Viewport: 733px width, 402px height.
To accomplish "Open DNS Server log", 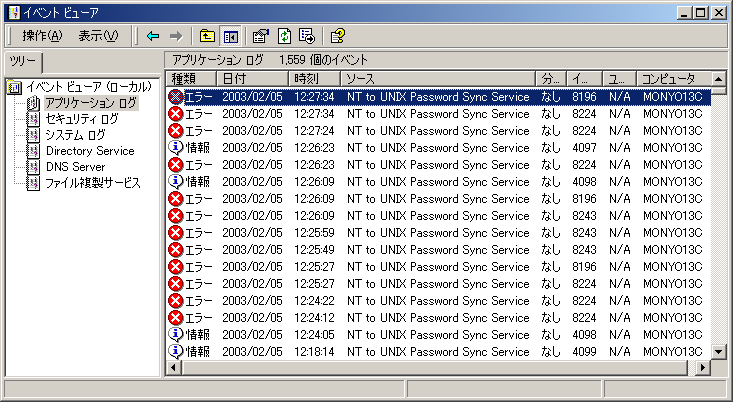I will (75, 167).
